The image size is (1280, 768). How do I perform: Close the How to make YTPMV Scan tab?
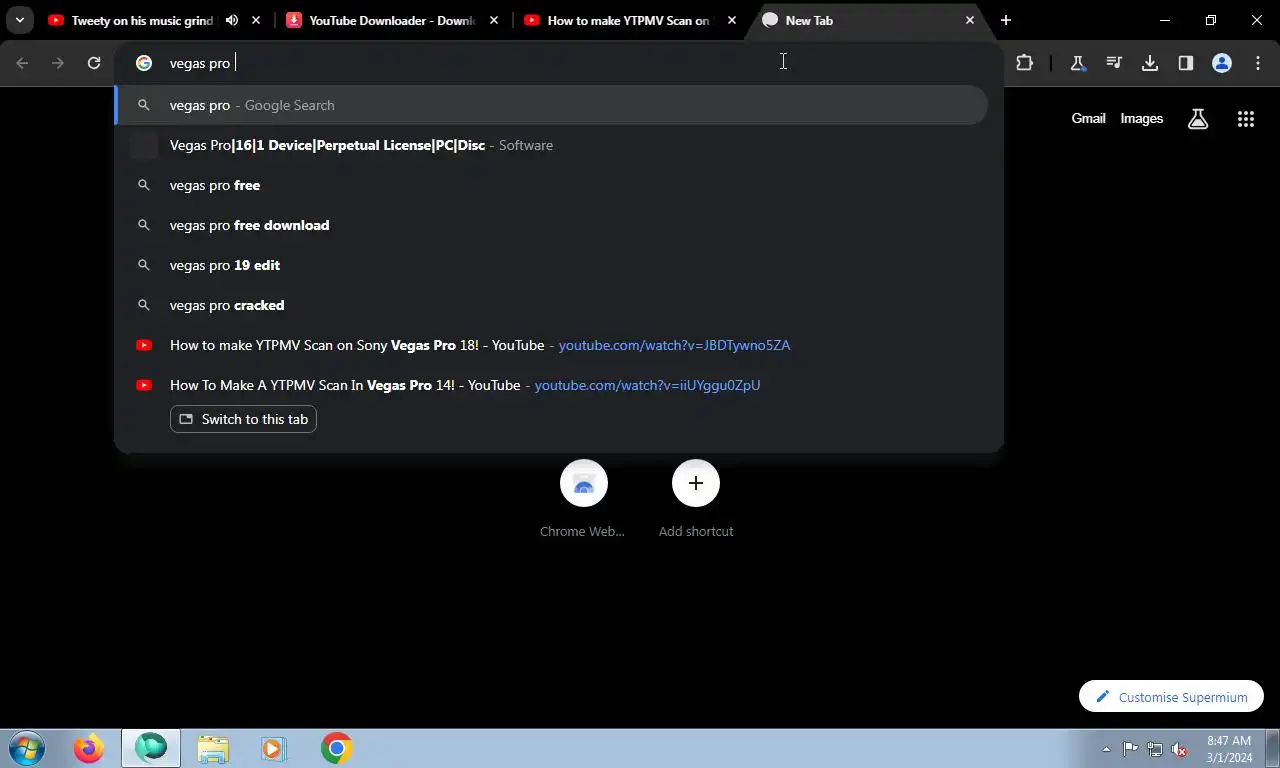[732, 20]
